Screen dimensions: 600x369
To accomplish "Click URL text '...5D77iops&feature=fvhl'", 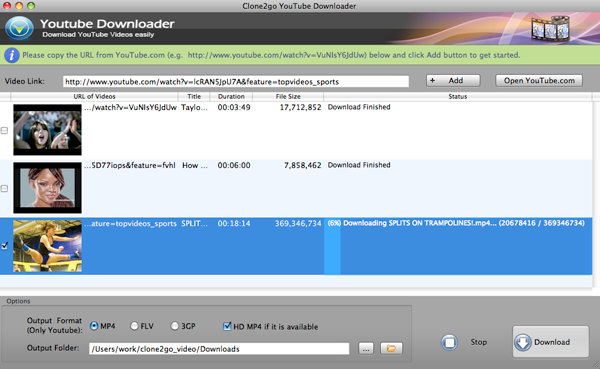I will point(130,165).
